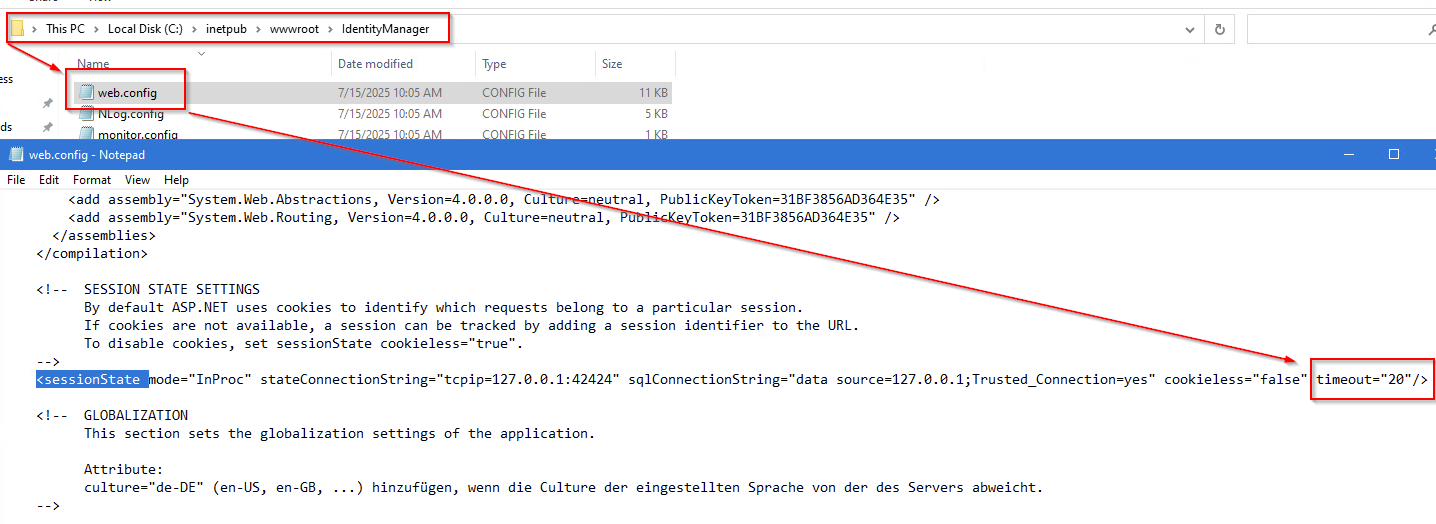Click the culture="de-DE" text line
Image resolution: width=1436 pixels, height=524 pixels.
pos(563,488)
